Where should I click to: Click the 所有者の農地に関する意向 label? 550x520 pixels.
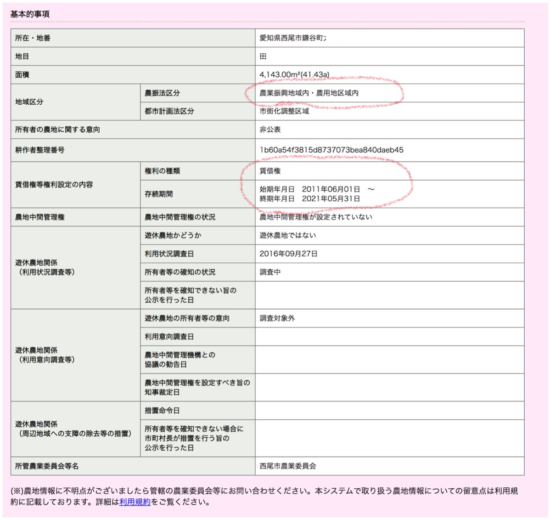(58, 129)
